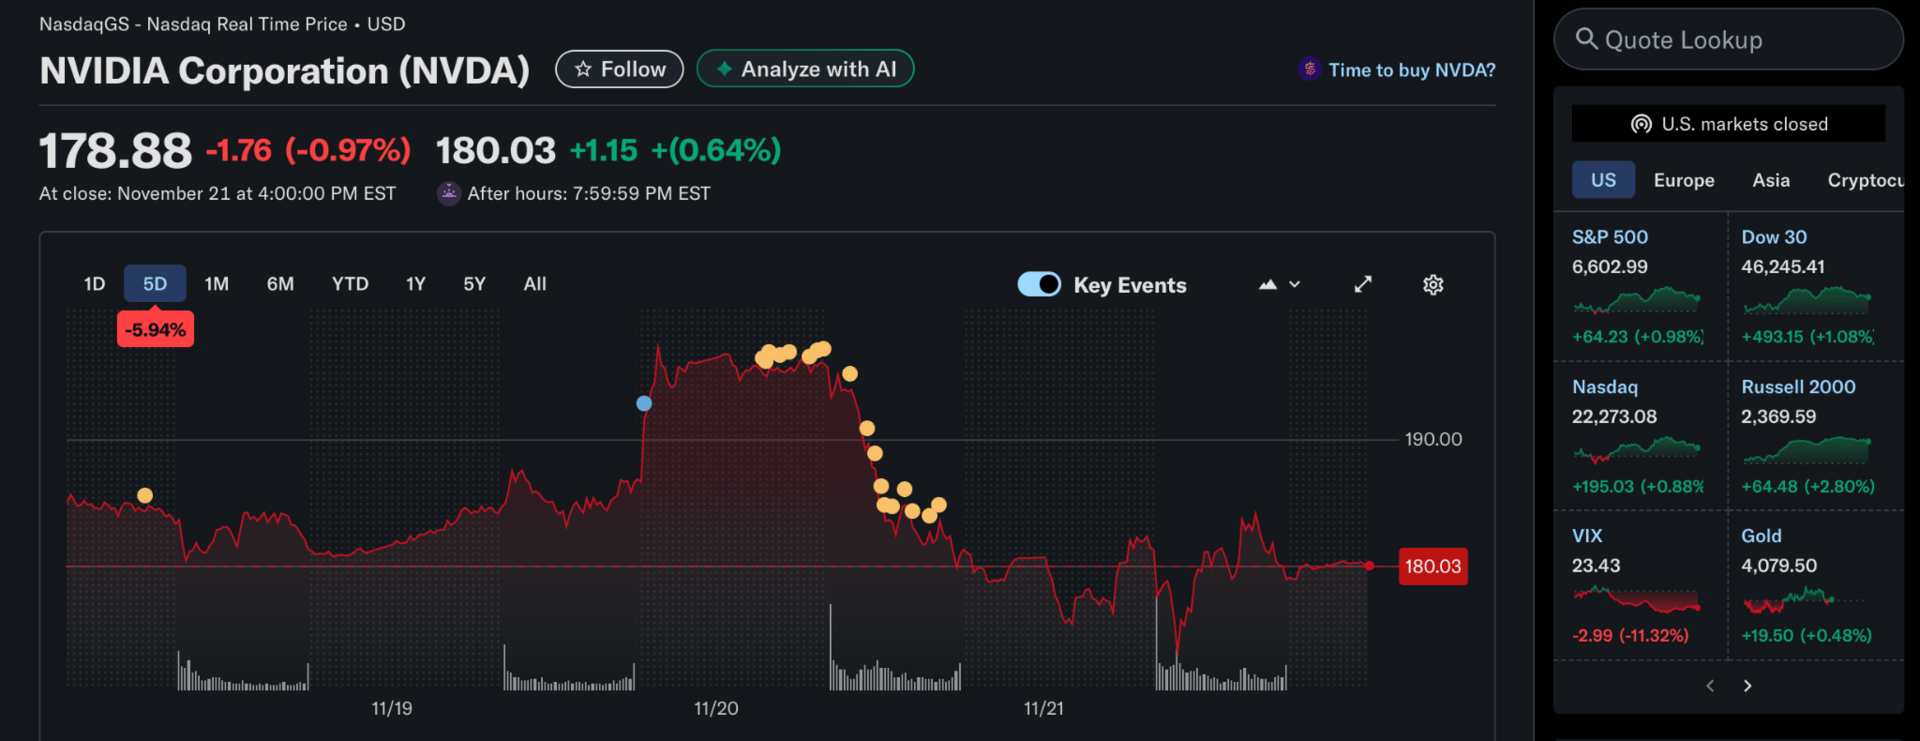
Task: Click the Gold value 4,079.50
Action: pos(1779,566)
